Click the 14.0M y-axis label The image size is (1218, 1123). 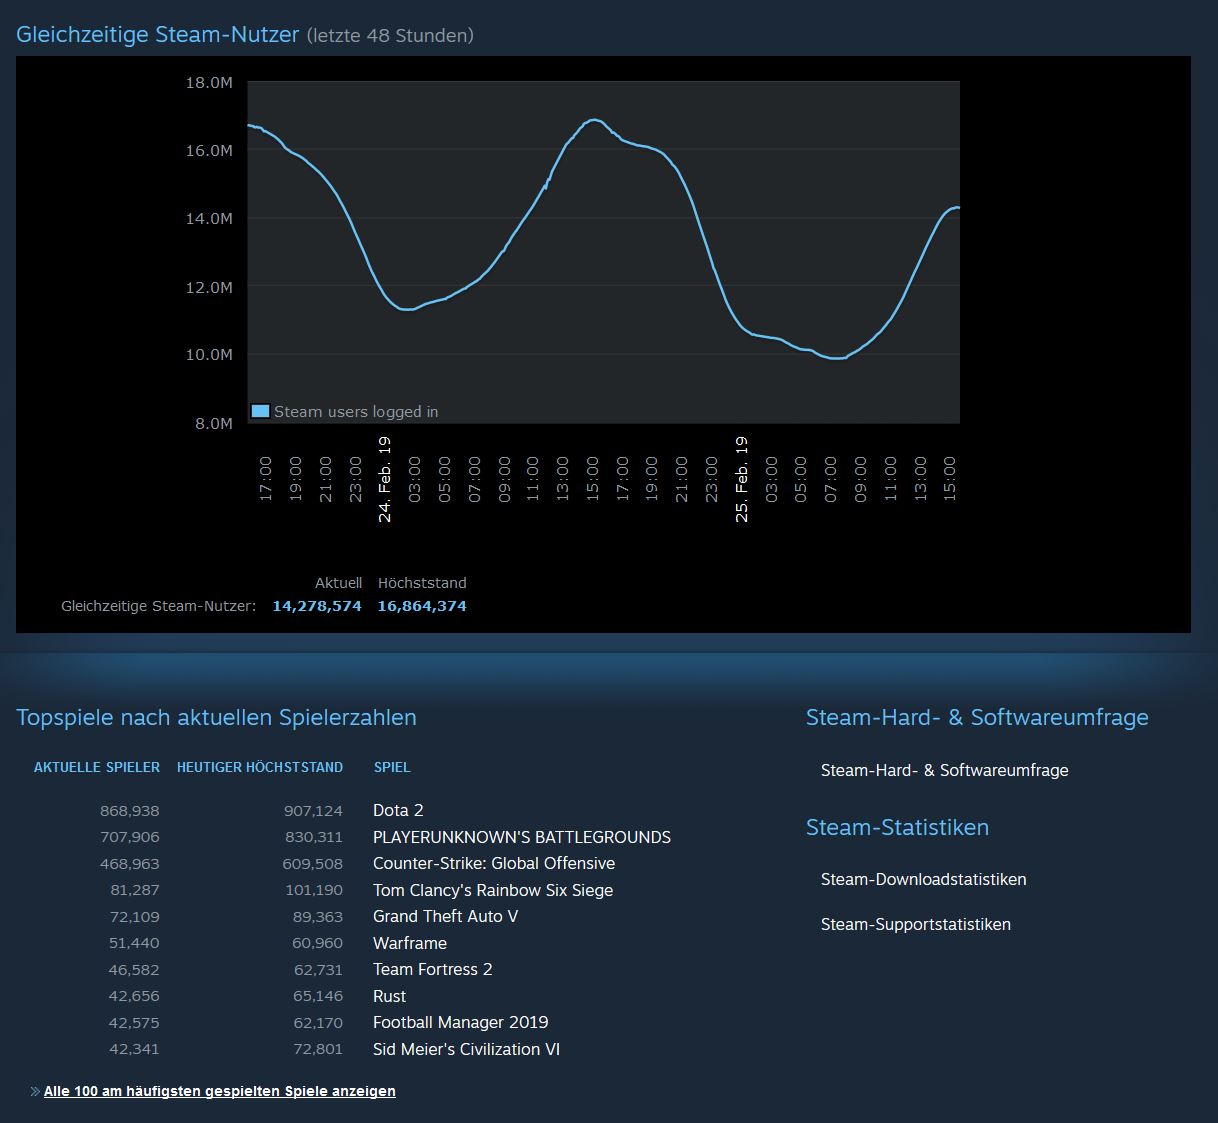click(x=209, y=218)
